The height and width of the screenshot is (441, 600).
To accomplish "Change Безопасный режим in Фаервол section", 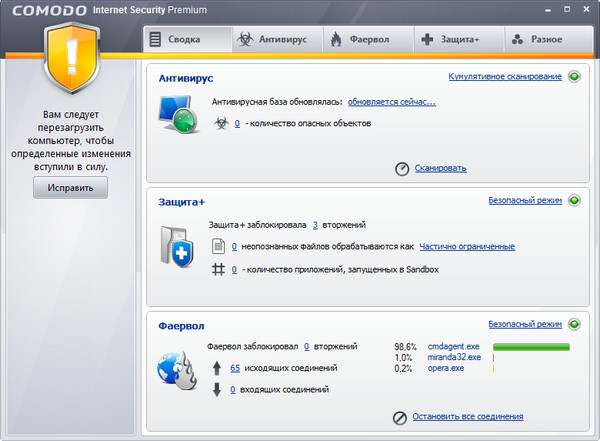I will 524,324.
